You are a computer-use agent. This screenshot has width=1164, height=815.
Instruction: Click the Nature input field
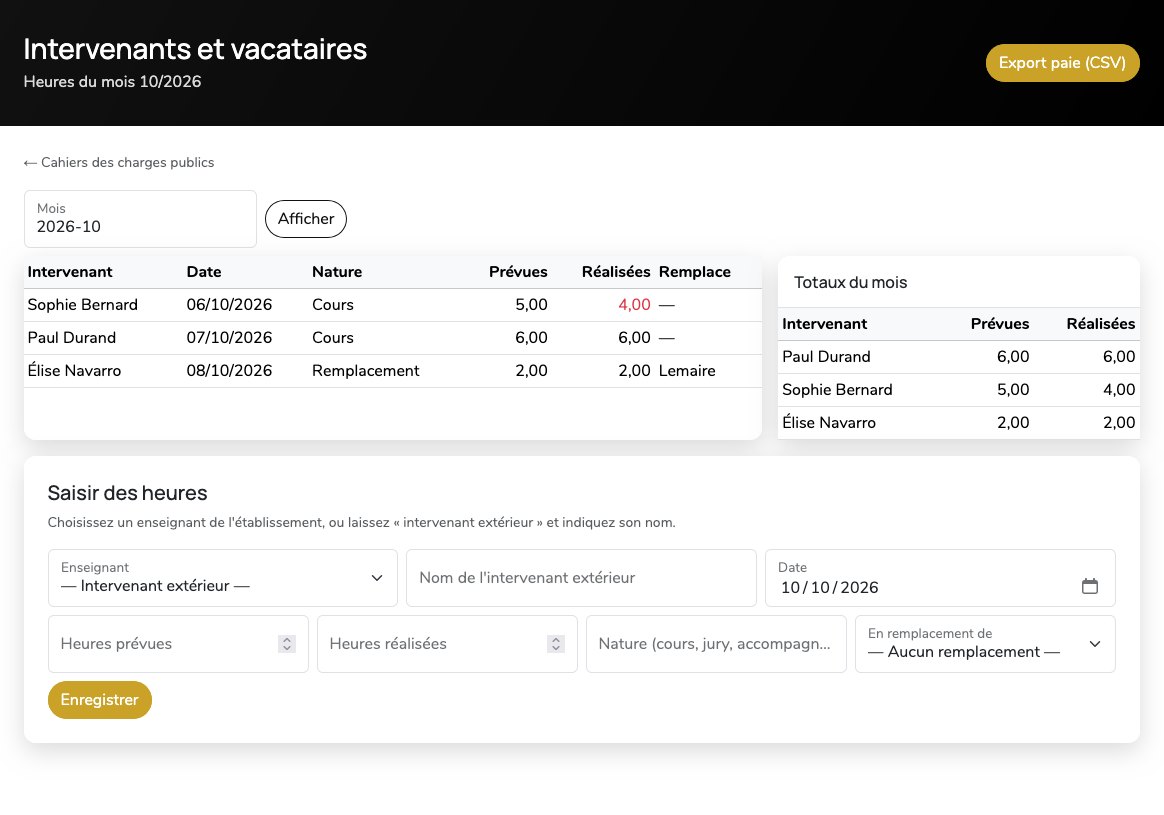(716, 644)
